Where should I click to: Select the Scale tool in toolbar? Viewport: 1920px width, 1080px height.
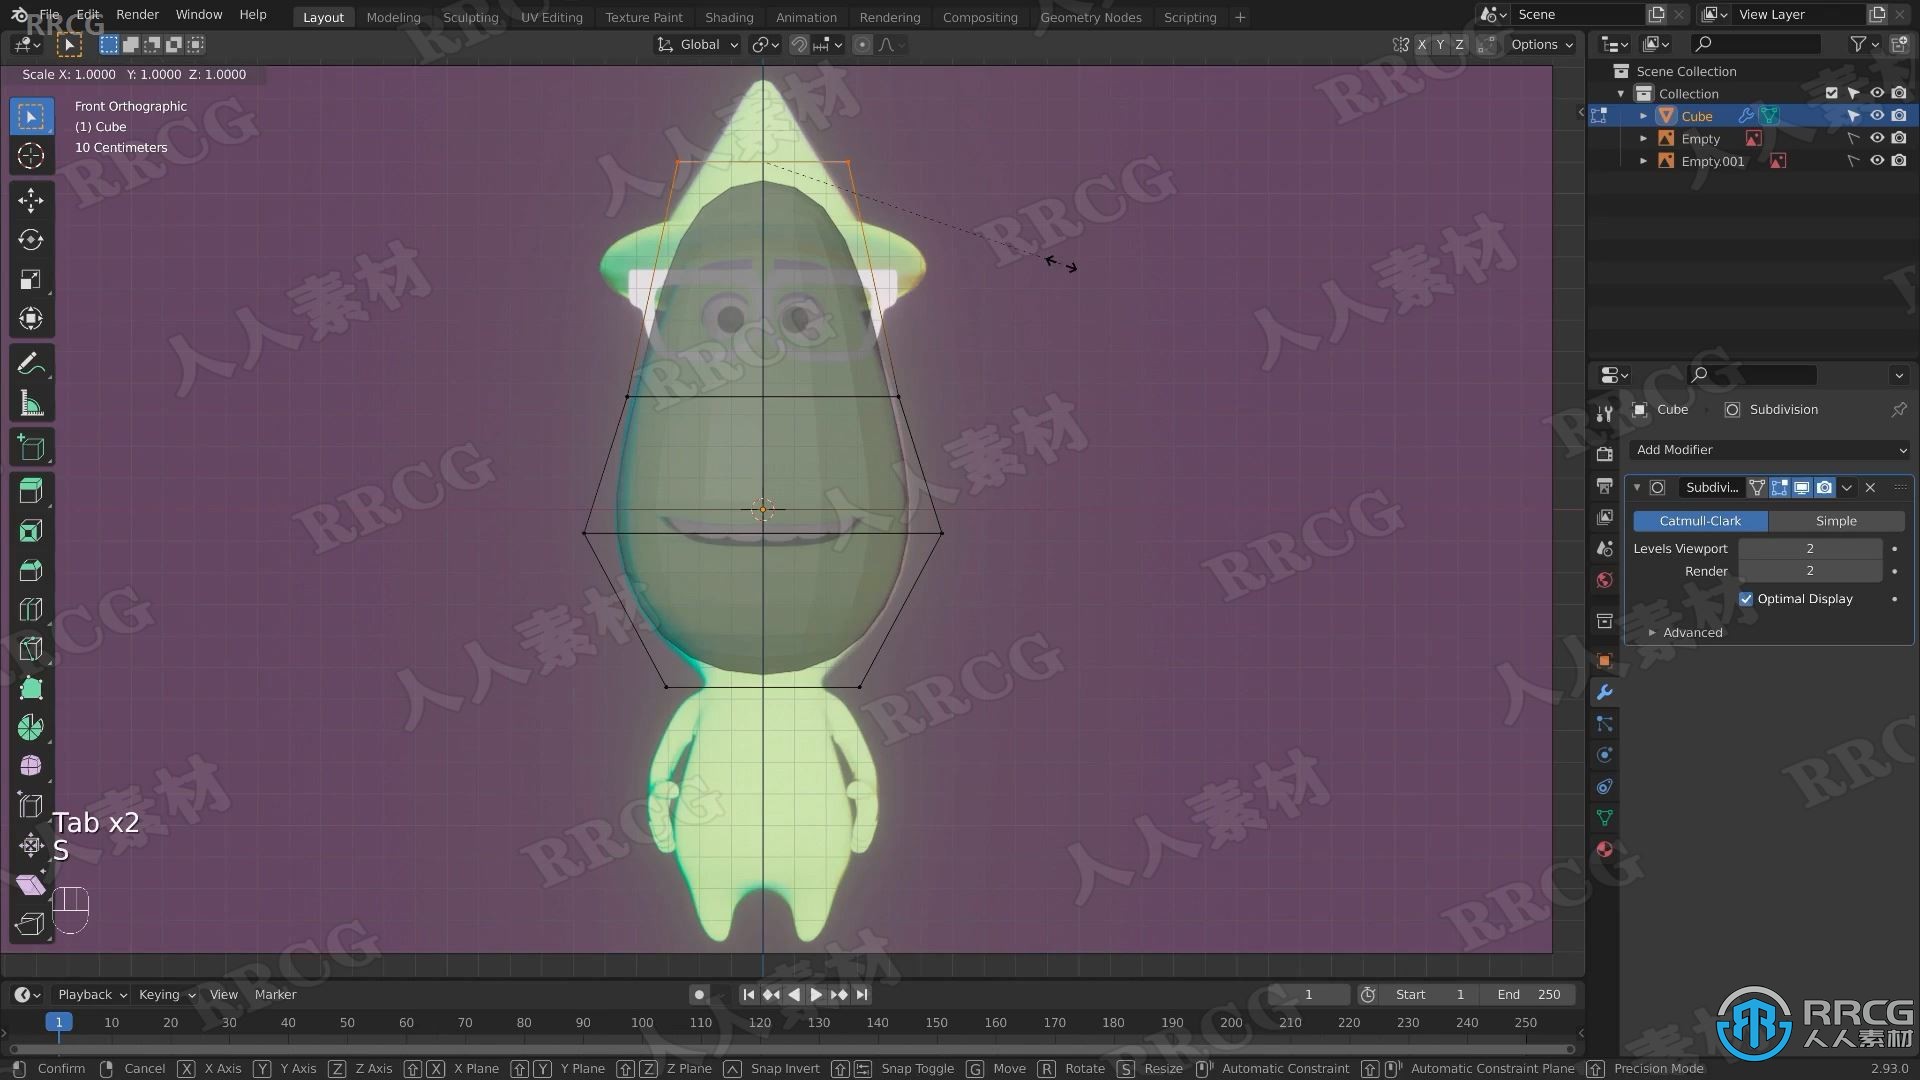(32, 278)
